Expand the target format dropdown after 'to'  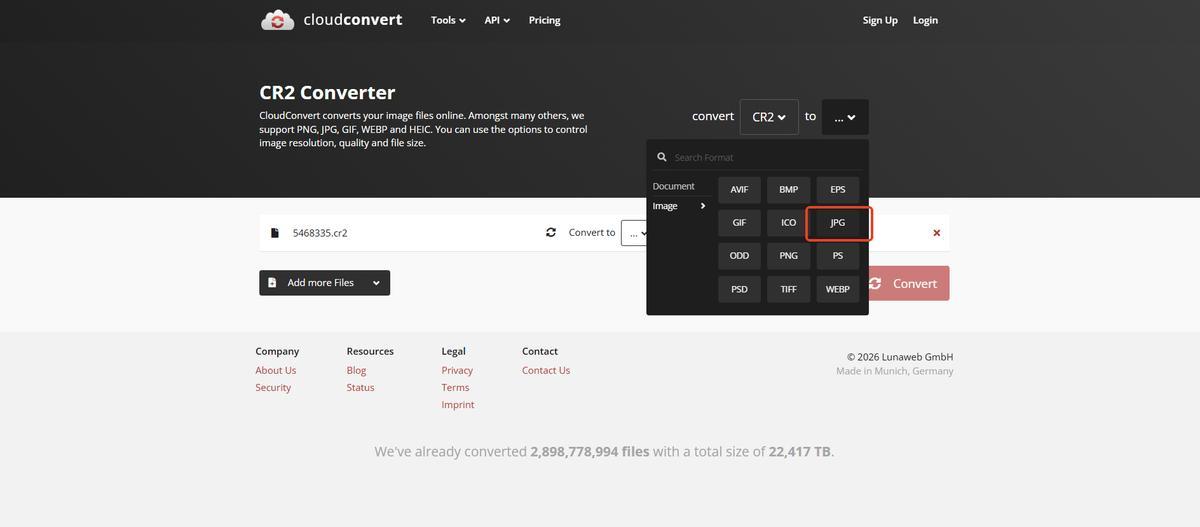[845, 117]
